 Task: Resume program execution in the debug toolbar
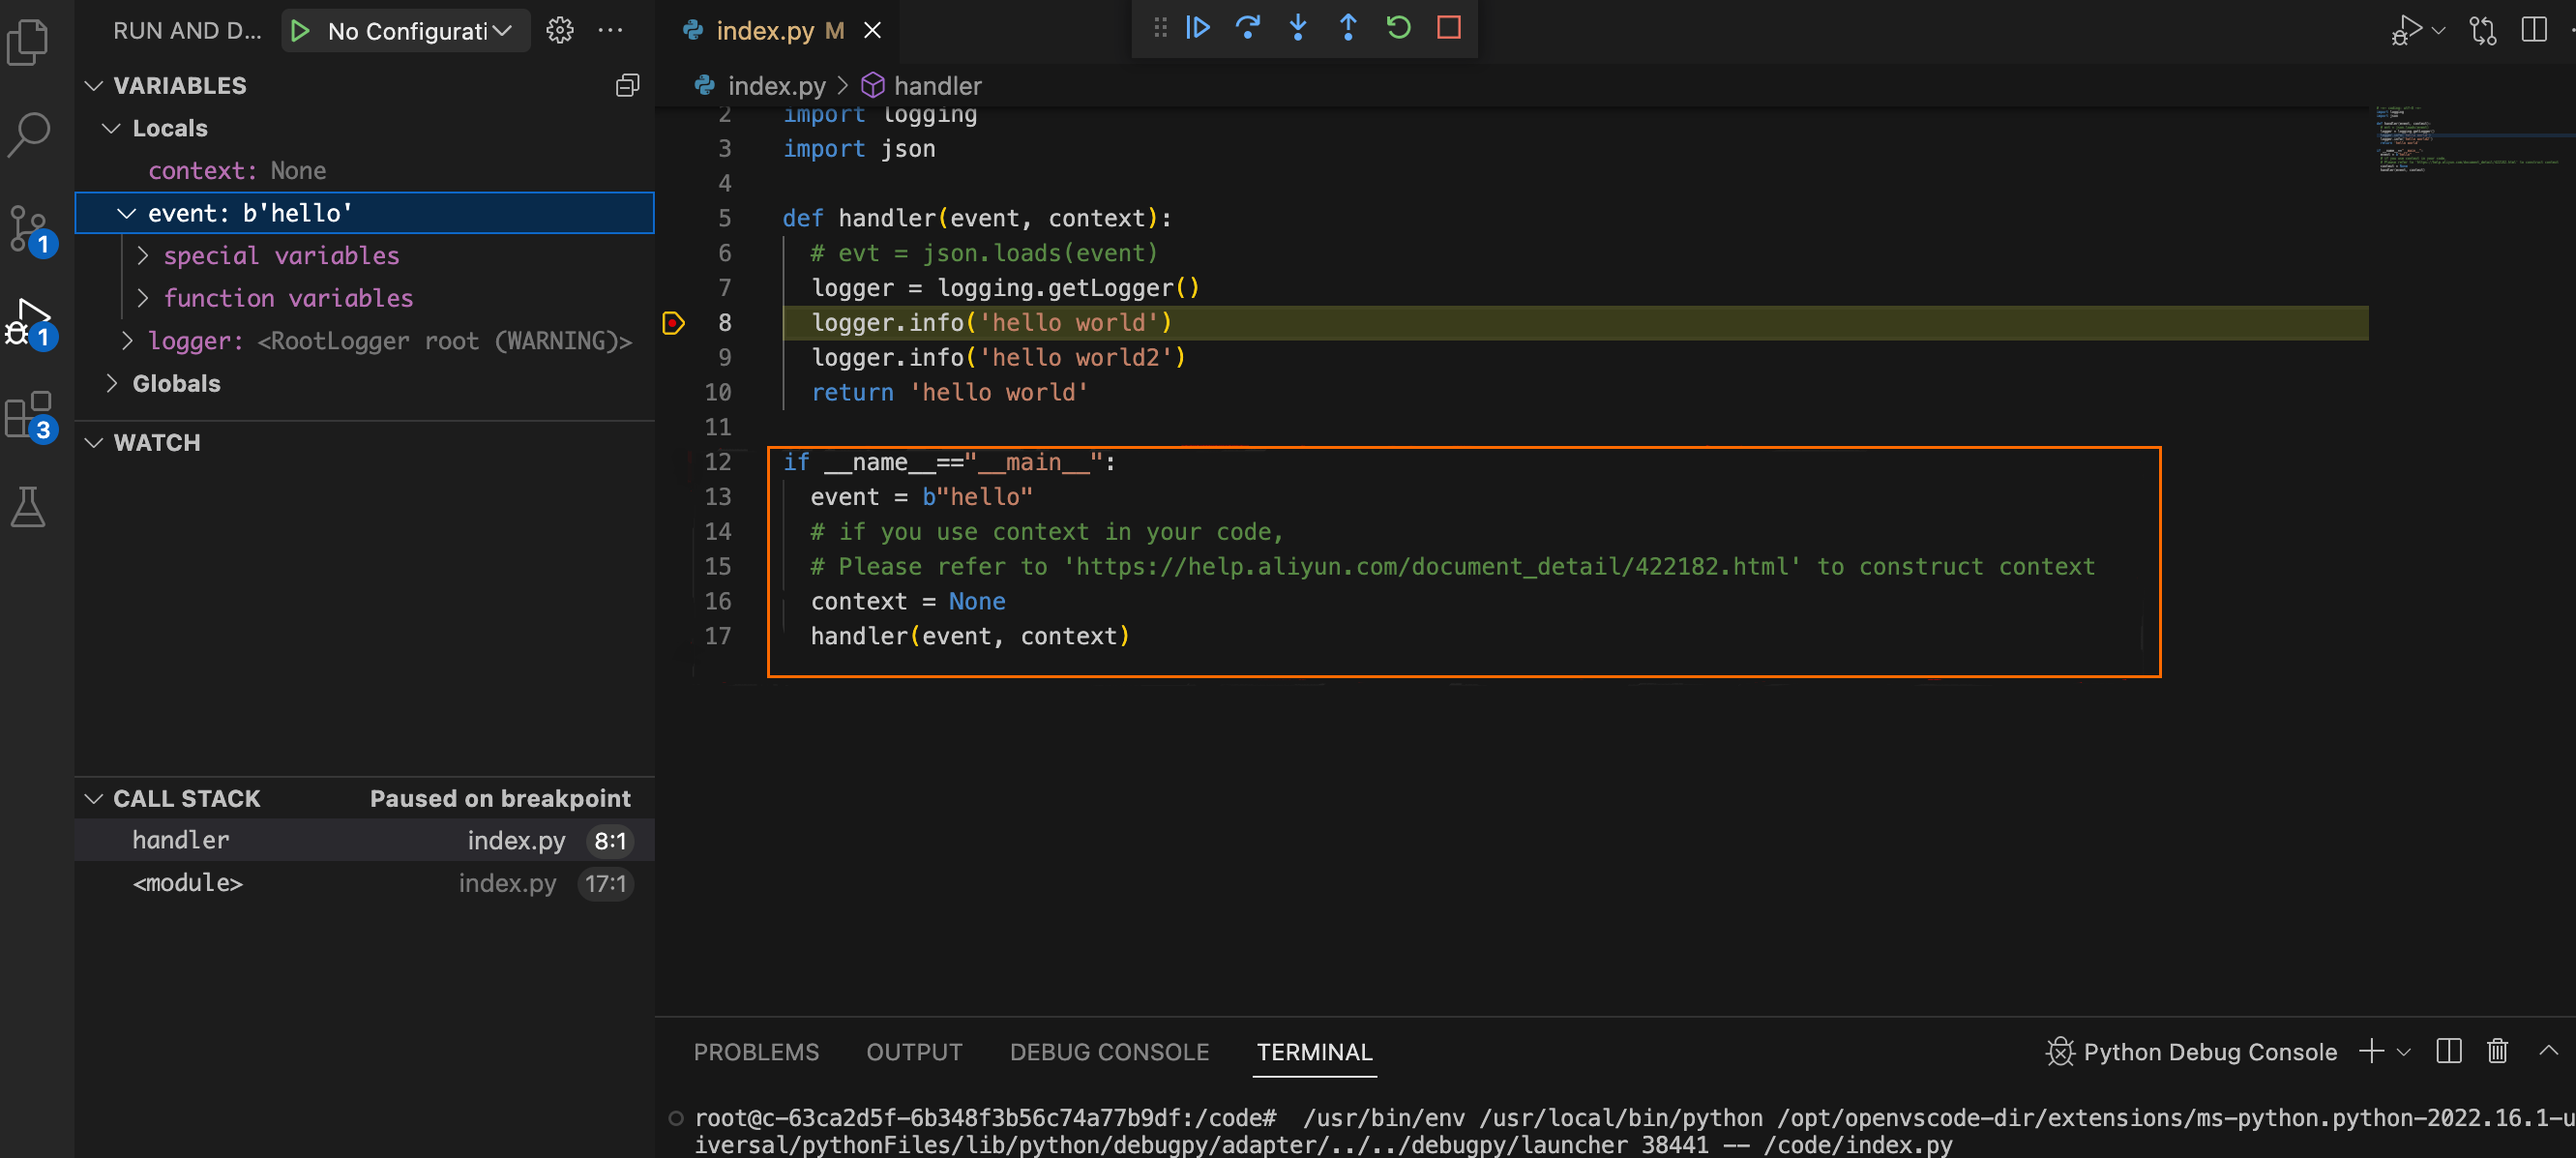(1197, 28)
